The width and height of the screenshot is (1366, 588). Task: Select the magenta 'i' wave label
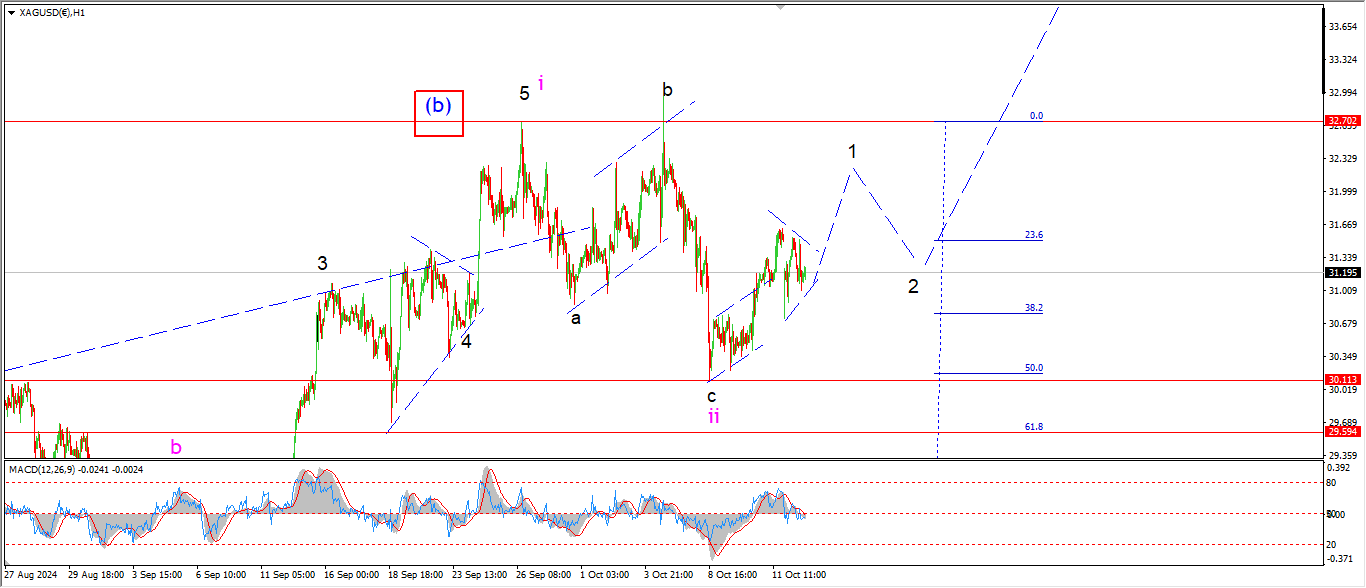click(x=541, y=84)
